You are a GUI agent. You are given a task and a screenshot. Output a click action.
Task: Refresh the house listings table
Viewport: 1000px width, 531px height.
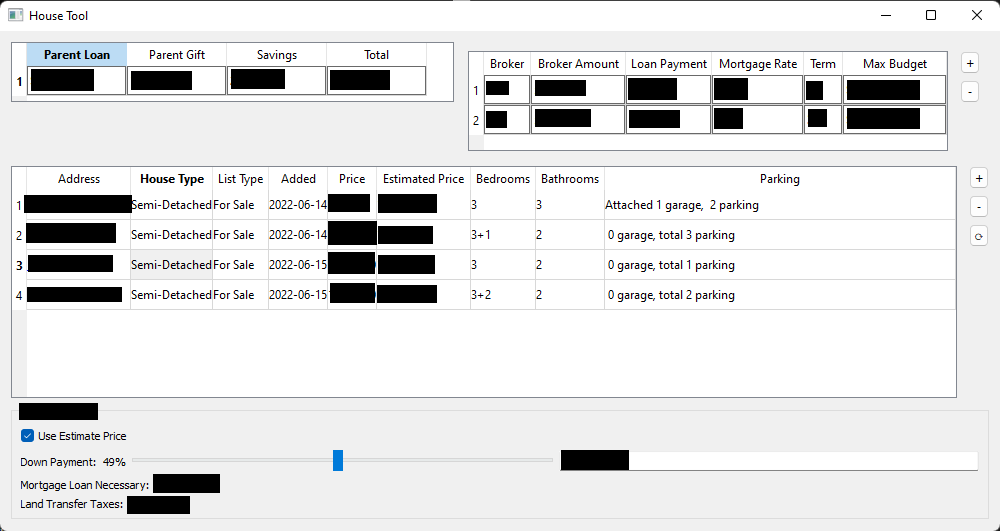pos(979,237)
